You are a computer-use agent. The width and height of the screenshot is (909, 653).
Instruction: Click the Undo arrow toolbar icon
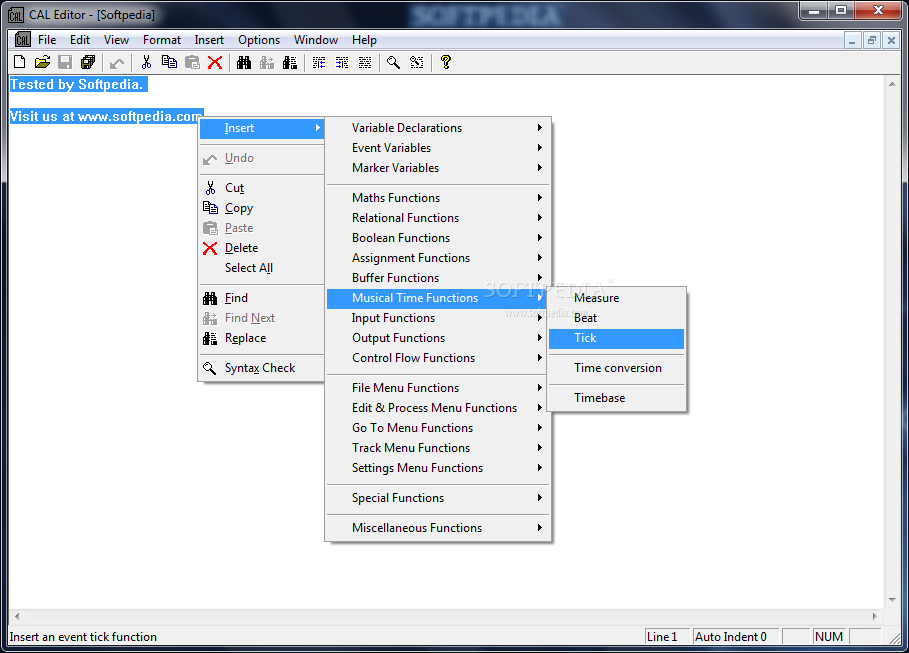117,62
